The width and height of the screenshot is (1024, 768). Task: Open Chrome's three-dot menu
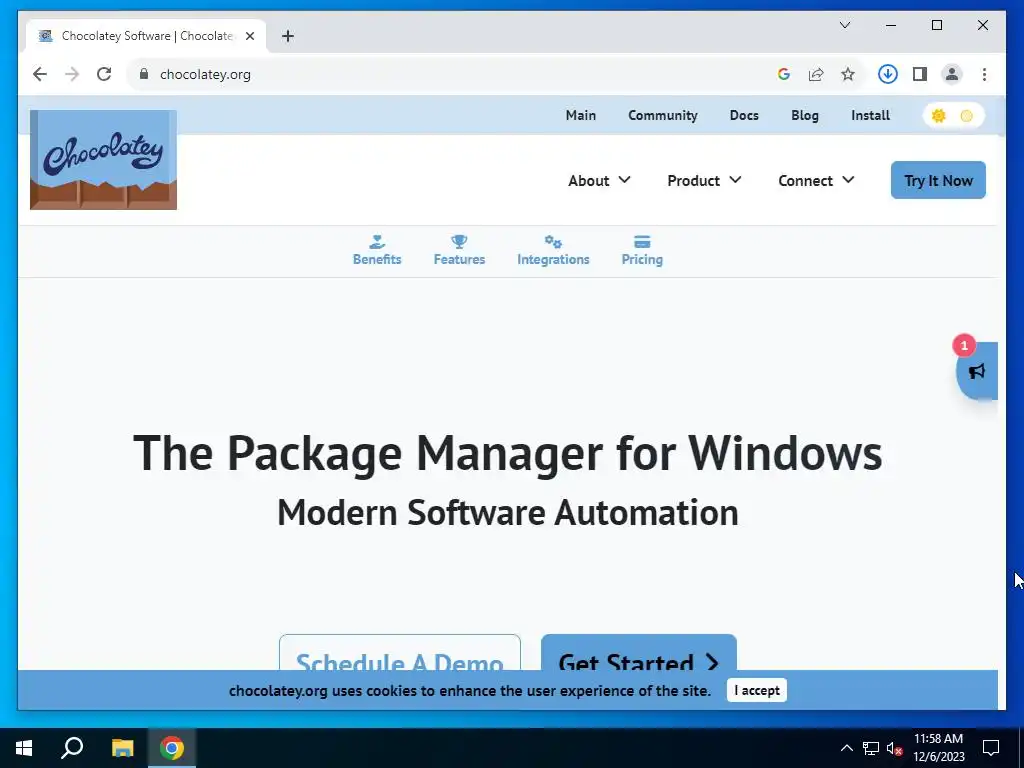point(984,74)
